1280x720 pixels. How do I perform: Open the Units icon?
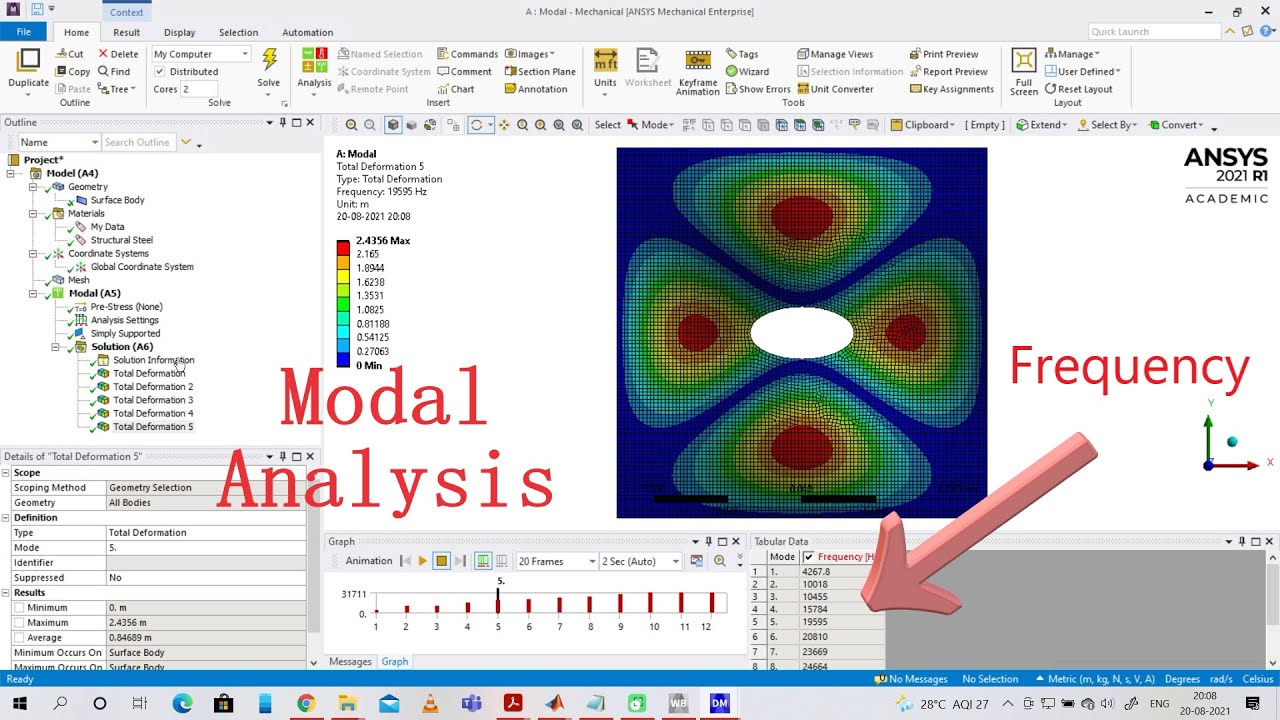point(605,60)
